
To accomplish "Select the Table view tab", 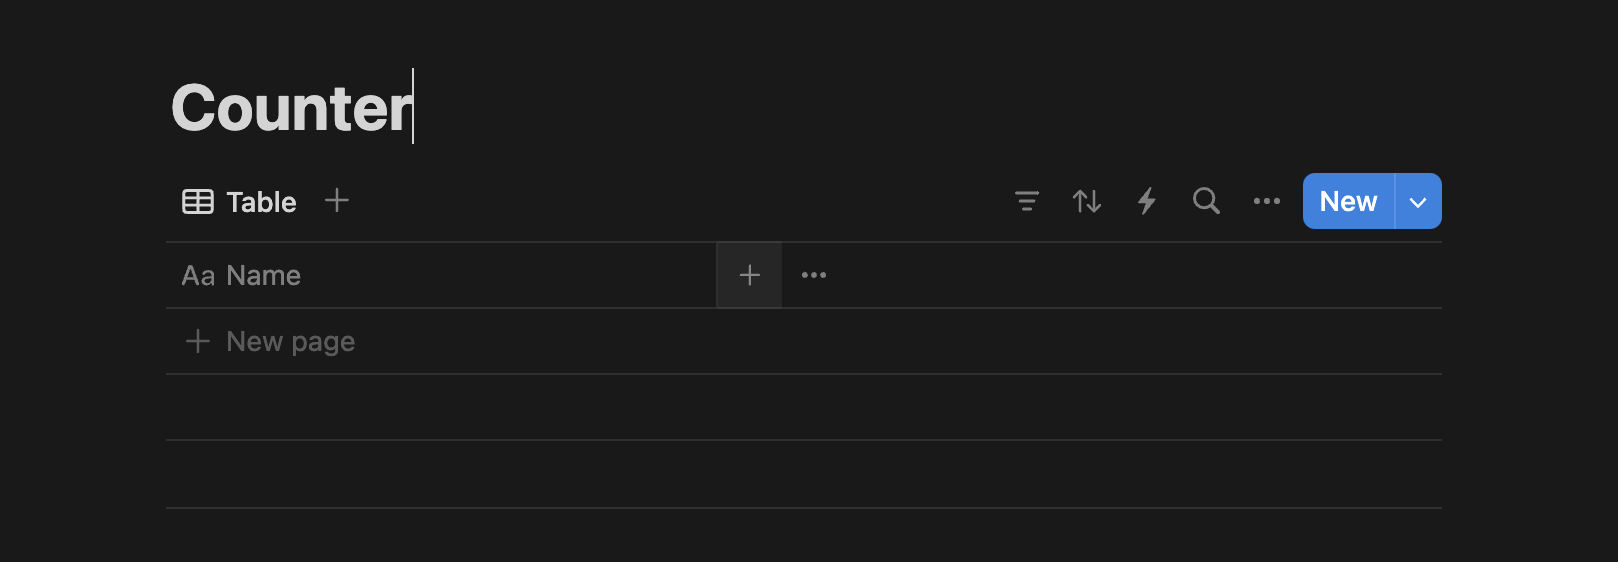I will coord(261,202).
